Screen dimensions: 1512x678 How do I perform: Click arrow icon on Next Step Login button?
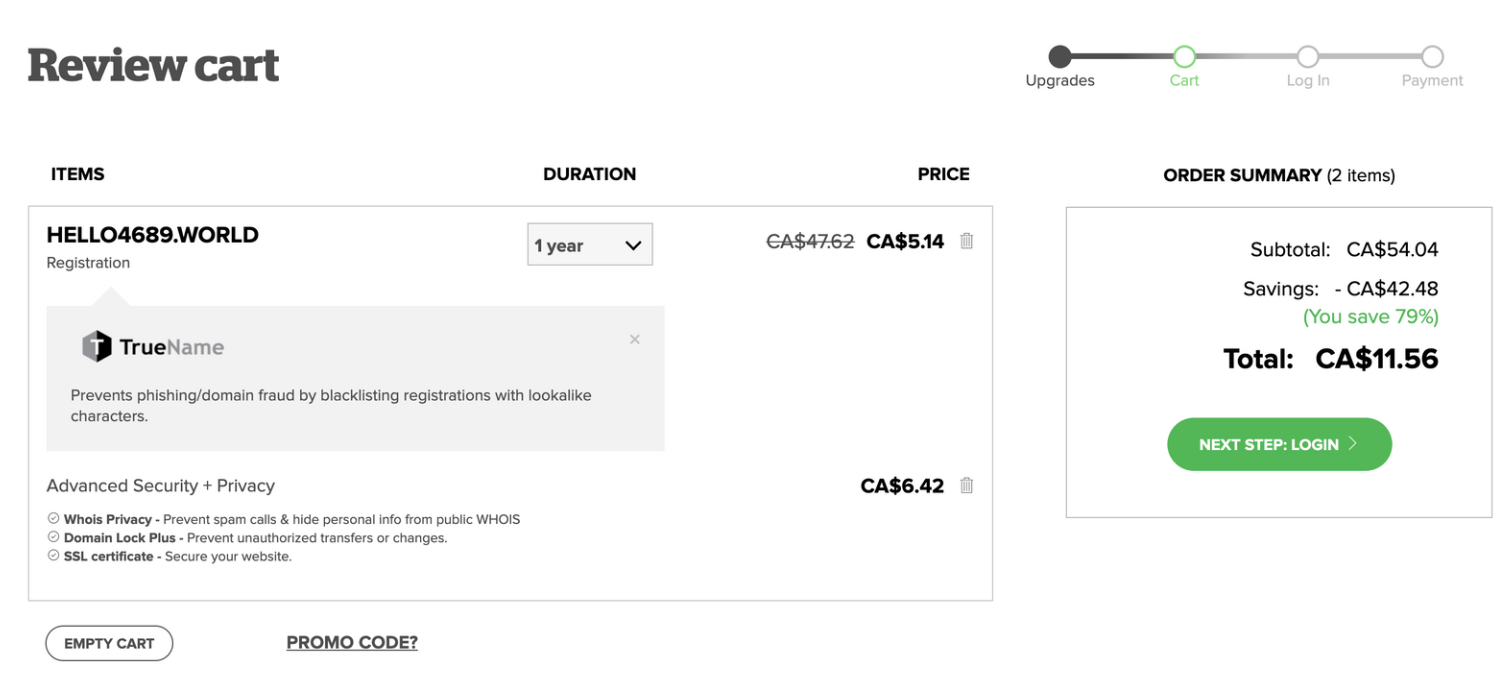(x=1353, y=444)
